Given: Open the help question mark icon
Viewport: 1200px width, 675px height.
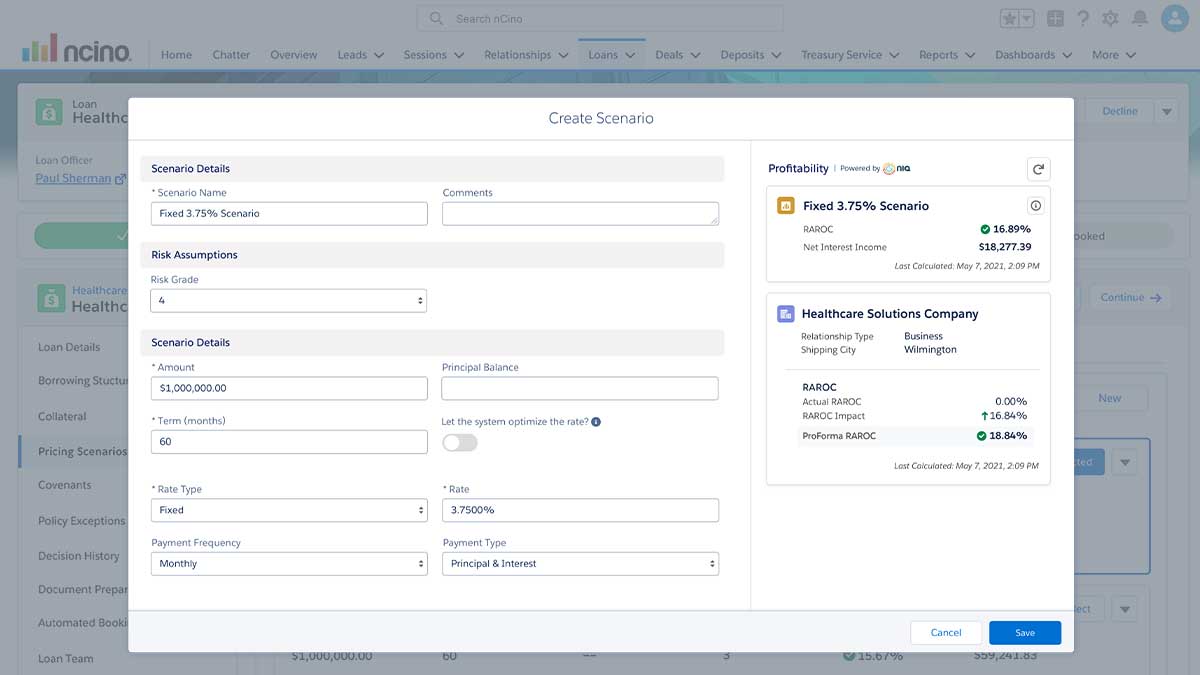Looking at the screenshot, I should [x=1083, y=19].
